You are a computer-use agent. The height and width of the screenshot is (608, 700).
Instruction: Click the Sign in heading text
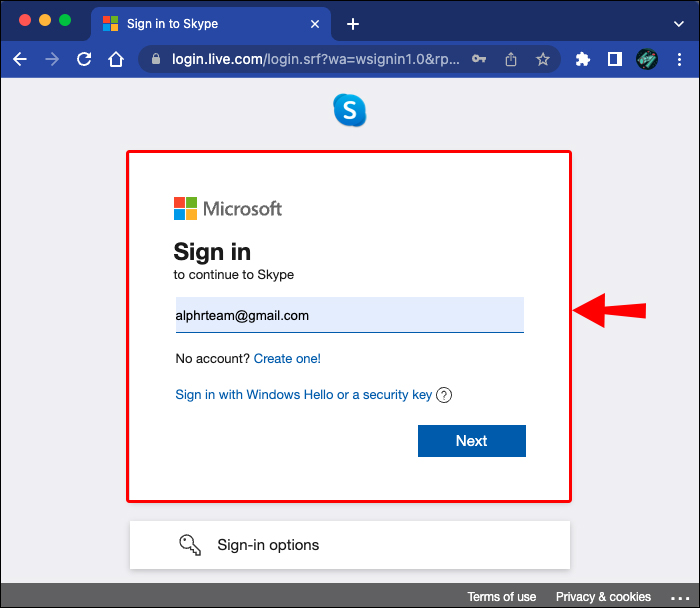coord(212,252)
